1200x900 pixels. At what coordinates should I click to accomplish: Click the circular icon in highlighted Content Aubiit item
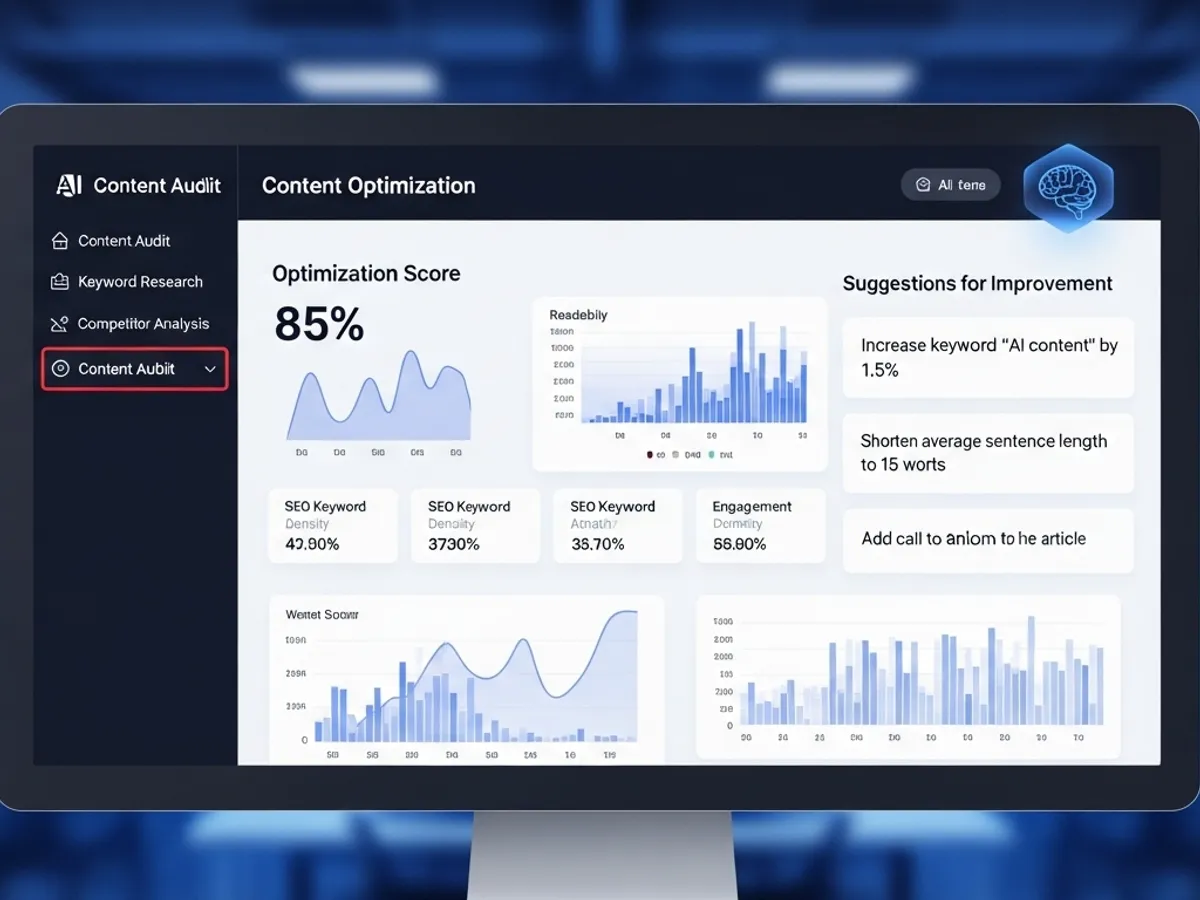tap(60, 369)
